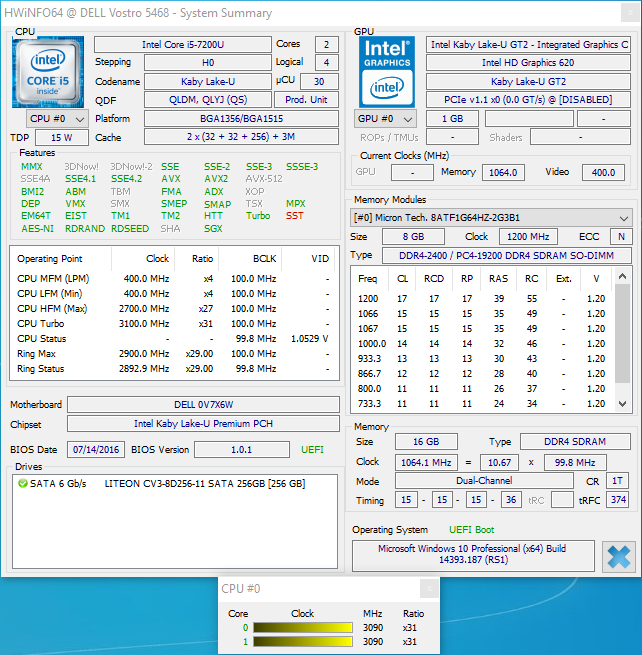
Task: Click the Dual-Channel mode field
Action: point(484,481)
